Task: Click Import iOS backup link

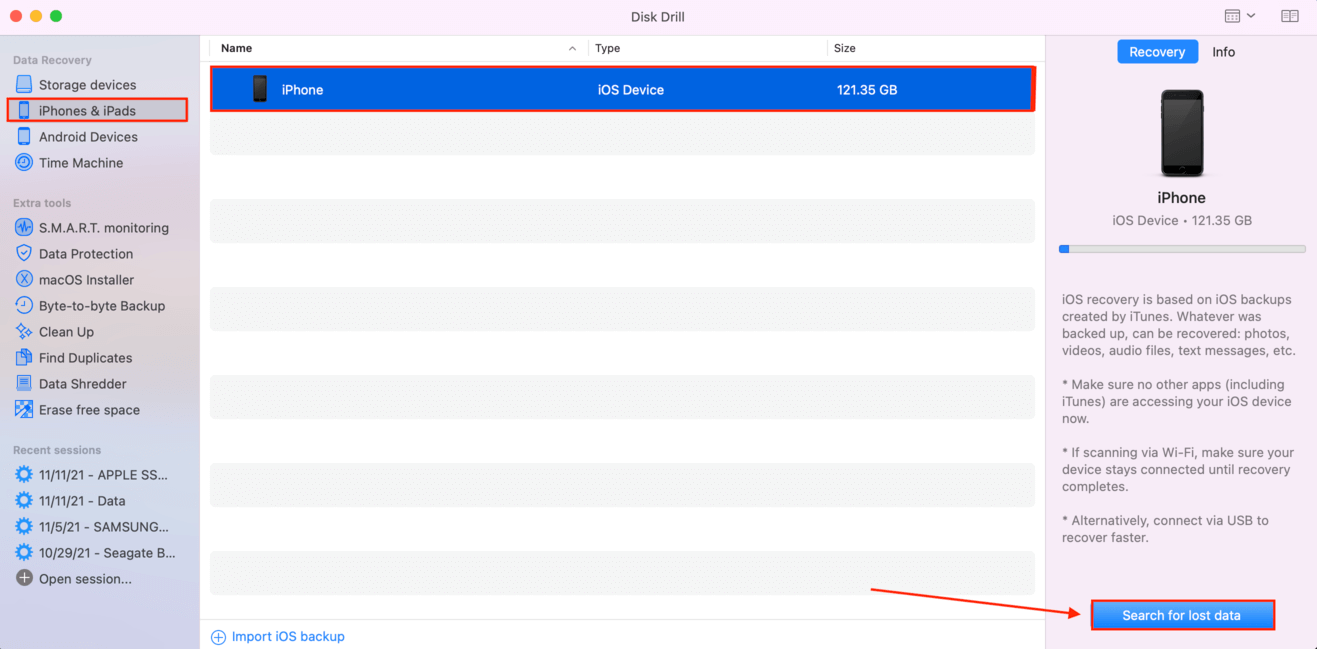Action: pos(288,637)
